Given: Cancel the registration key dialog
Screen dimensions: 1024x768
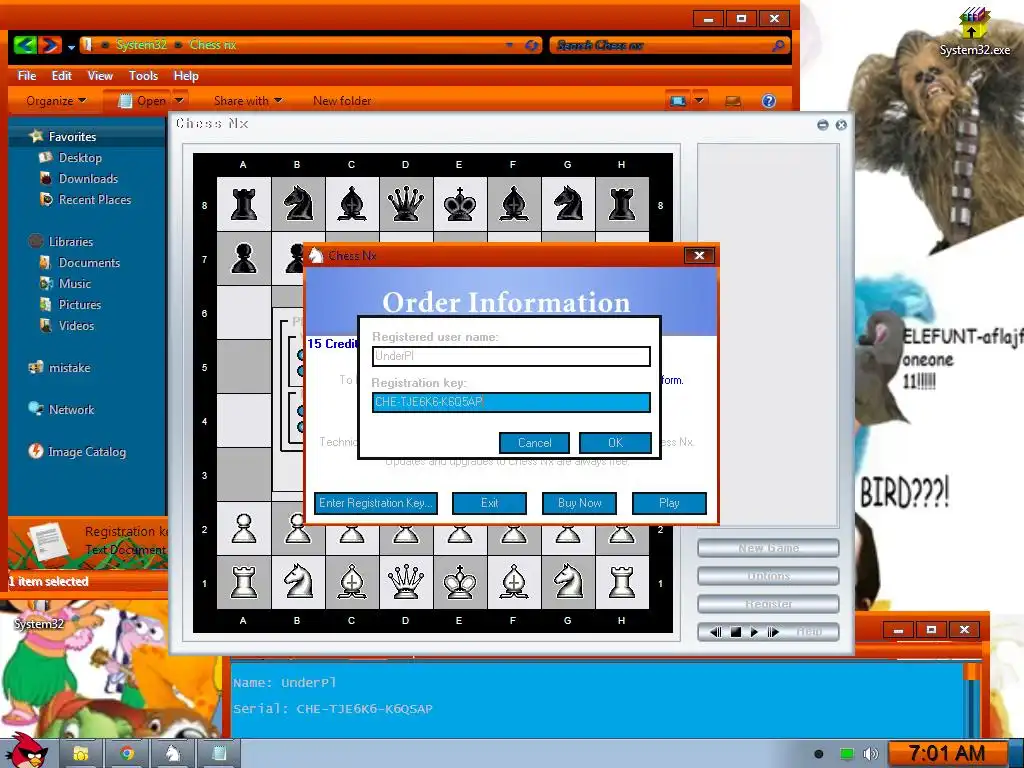Looking at the screenshot, I should [534, 443].
